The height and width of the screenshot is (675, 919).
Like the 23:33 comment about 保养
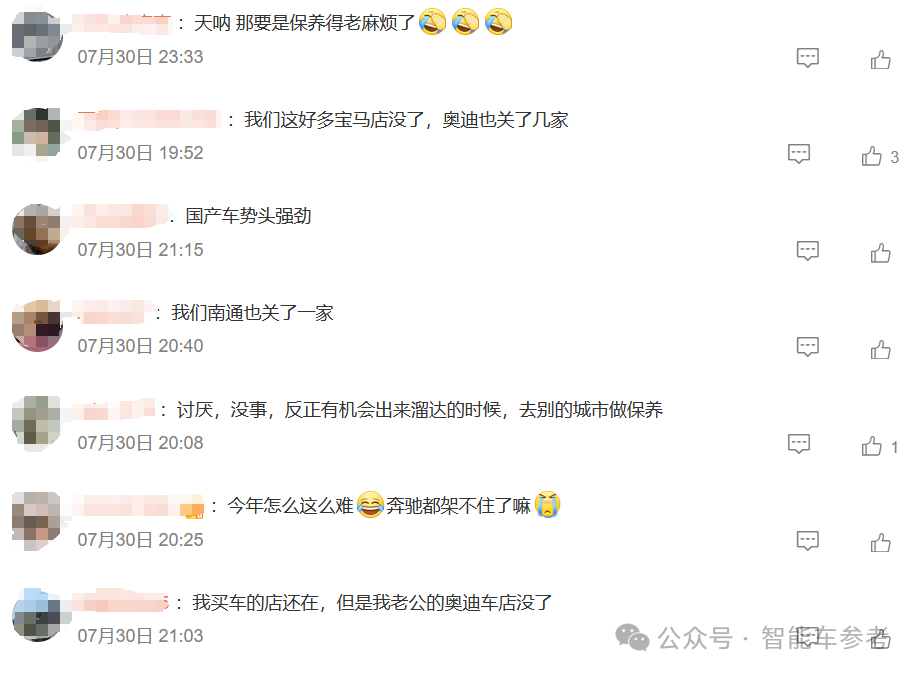point(880,59)
